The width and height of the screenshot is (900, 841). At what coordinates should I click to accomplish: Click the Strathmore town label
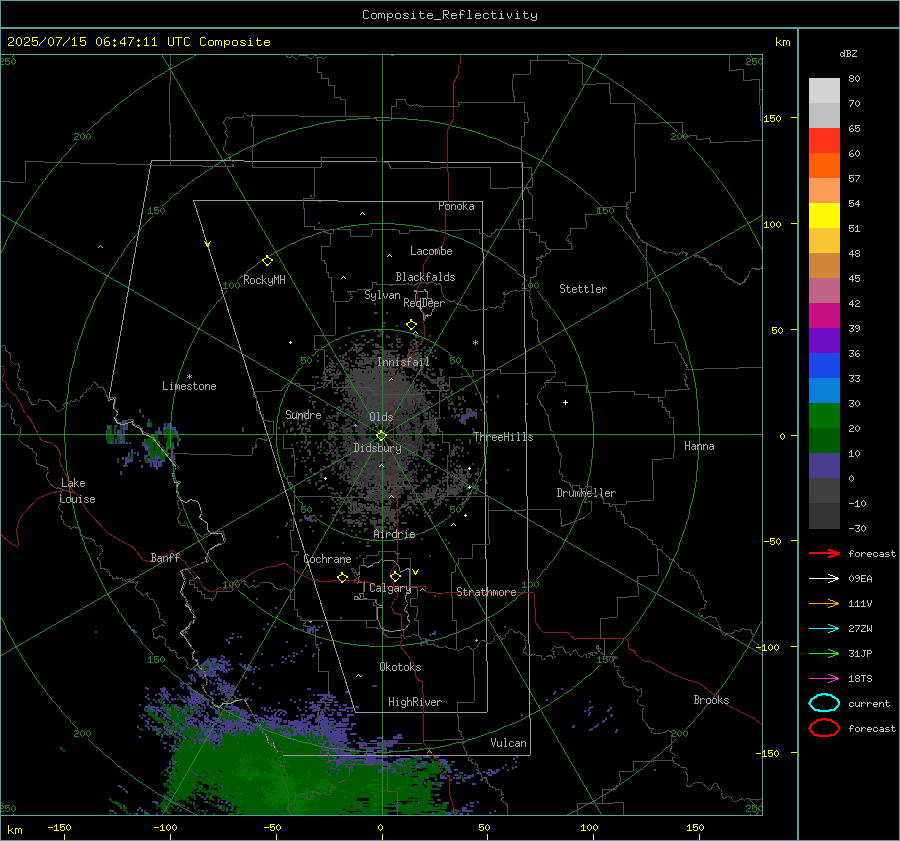(x=486, y=592)
